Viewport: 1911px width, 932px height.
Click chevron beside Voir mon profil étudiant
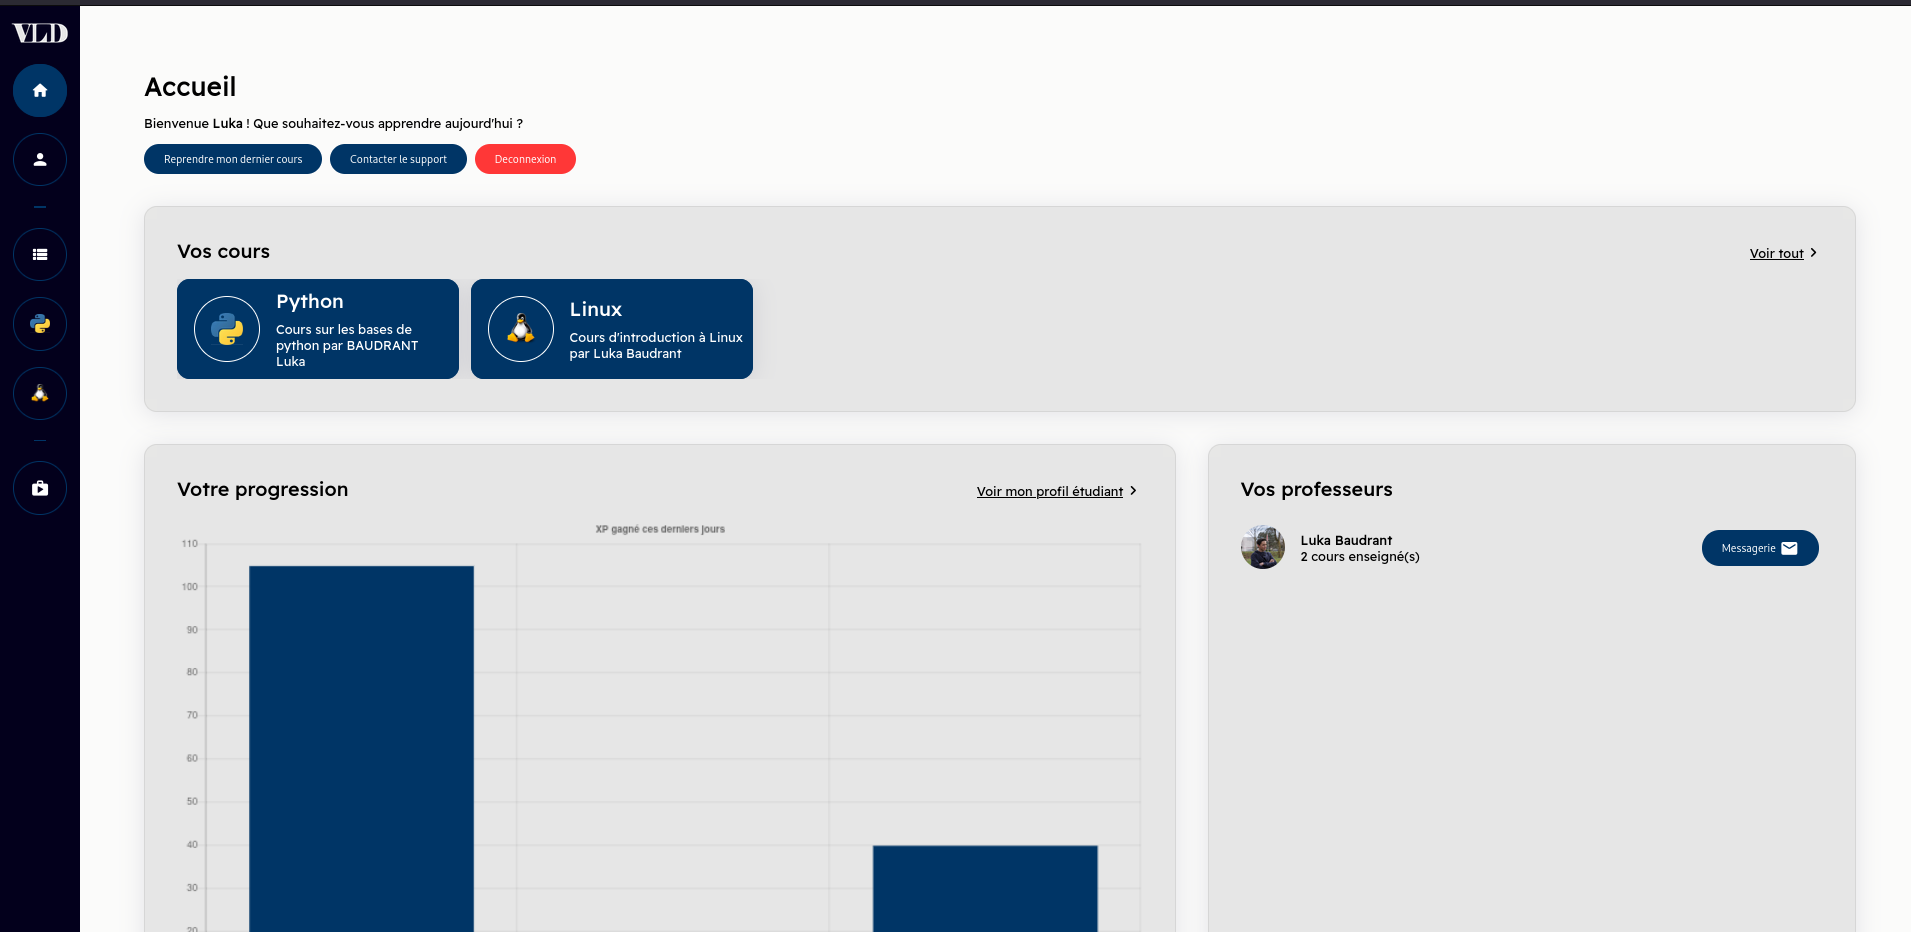[x=1133, y=491]
